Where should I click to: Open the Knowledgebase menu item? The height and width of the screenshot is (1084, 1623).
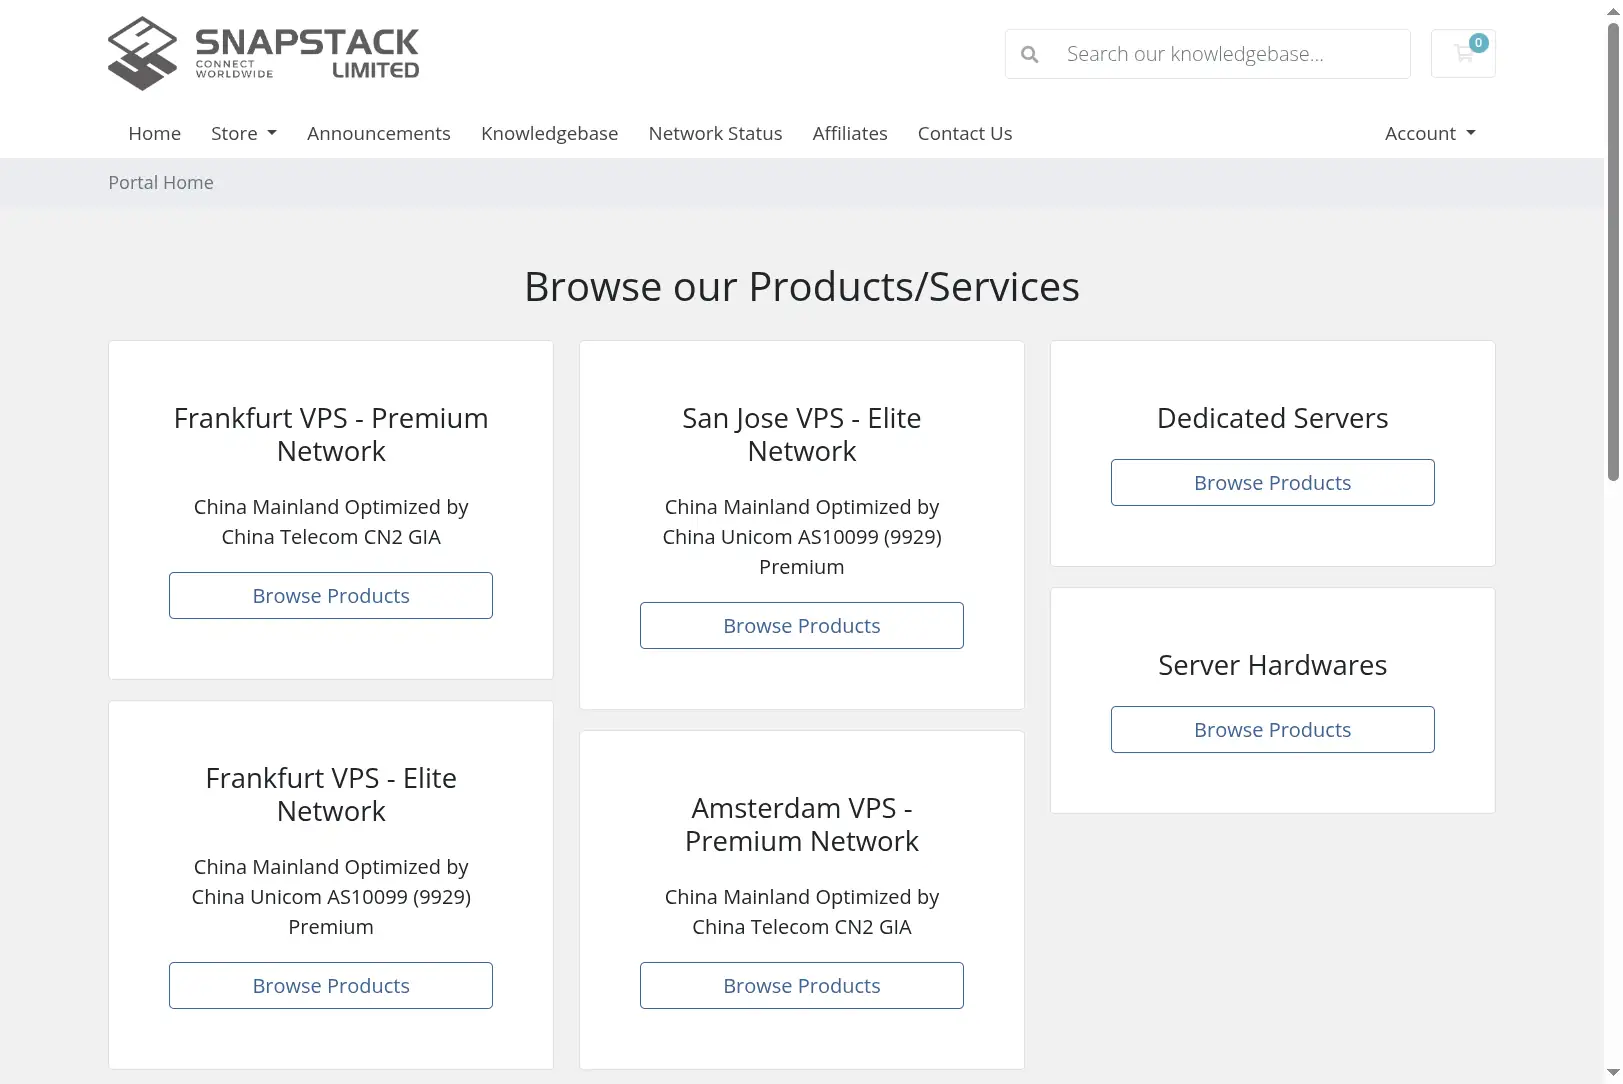click(x=550, y=133)
